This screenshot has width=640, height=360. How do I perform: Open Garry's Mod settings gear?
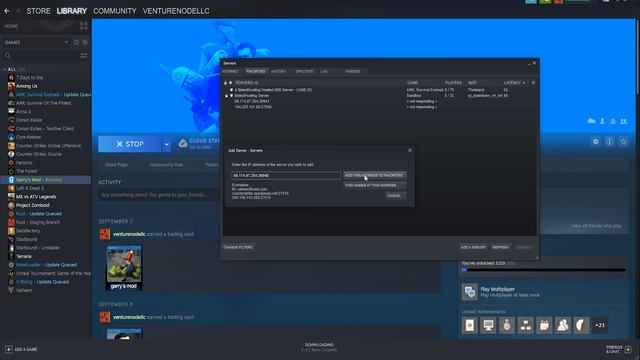[596, 142]
